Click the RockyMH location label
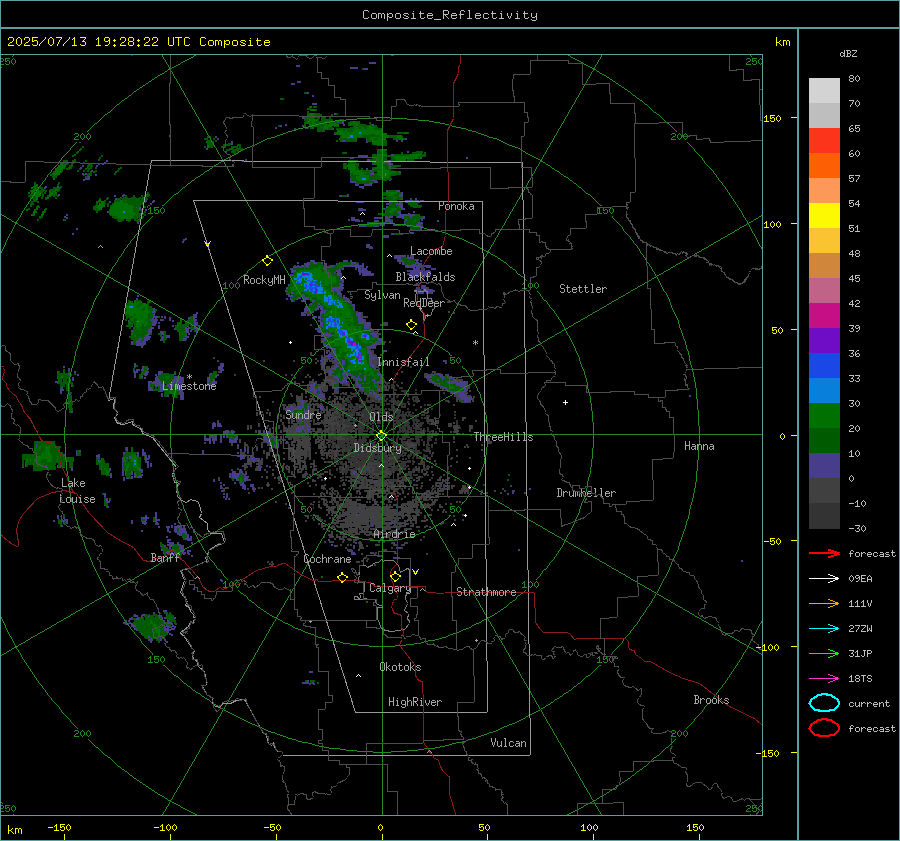This screenshot has height=841, width=900. pyautogui.click(x=264, y=280)
